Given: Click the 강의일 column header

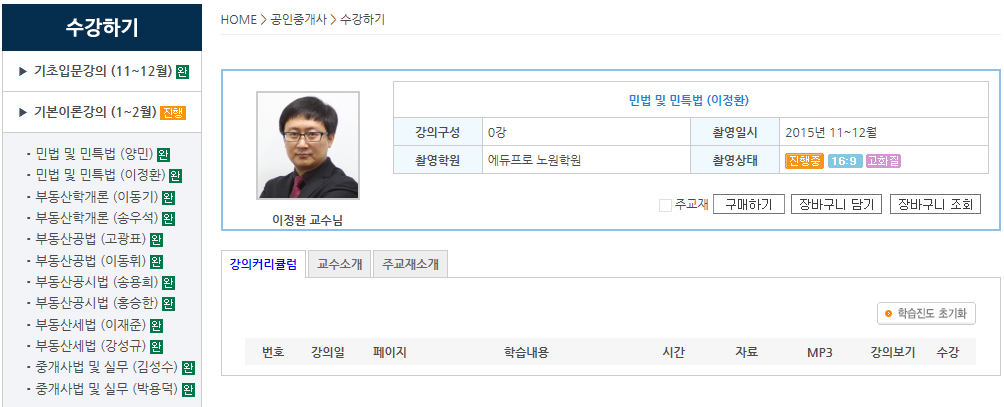Looking at the screenshot, I should pyautogui.click(x=327, y=352).
